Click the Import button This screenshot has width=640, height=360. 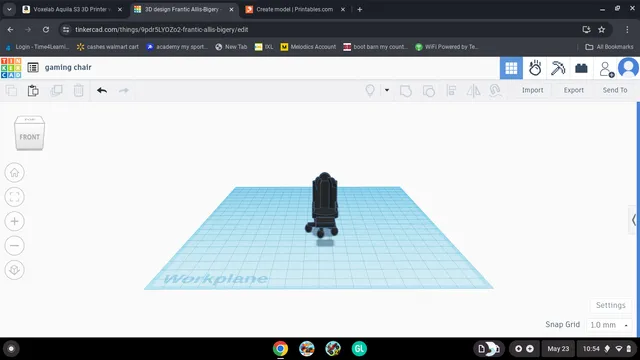coord(532,90)
